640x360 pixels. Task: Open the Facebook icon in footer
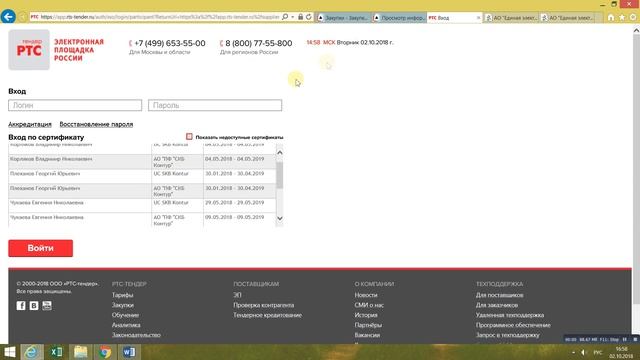21,305
